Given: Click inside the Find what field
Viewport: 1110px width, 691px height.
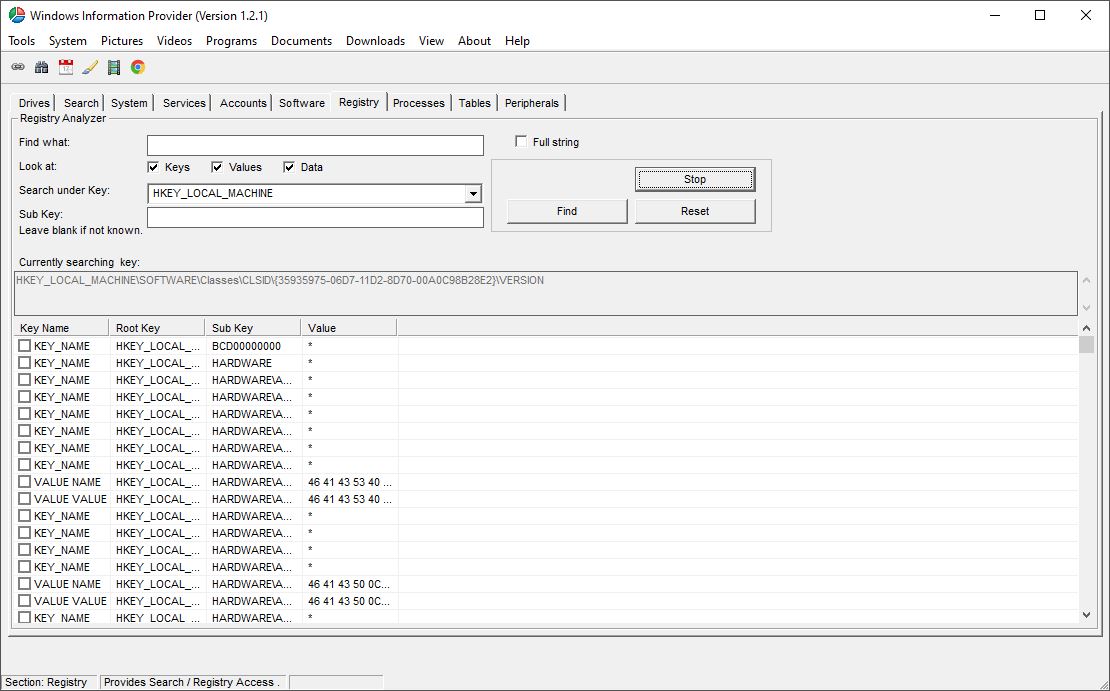Looking at the screenshot, I should [x=313, y=144].
